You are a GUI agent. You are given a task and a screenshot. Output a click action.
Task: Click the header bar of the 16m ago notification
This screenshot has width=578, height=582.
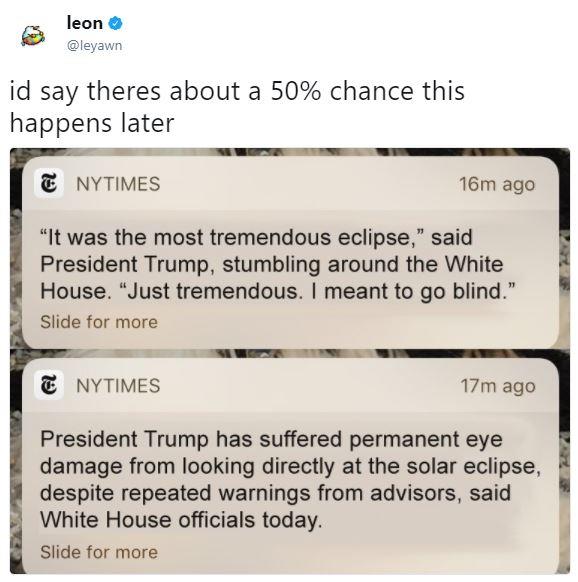[x=290, y=183]
